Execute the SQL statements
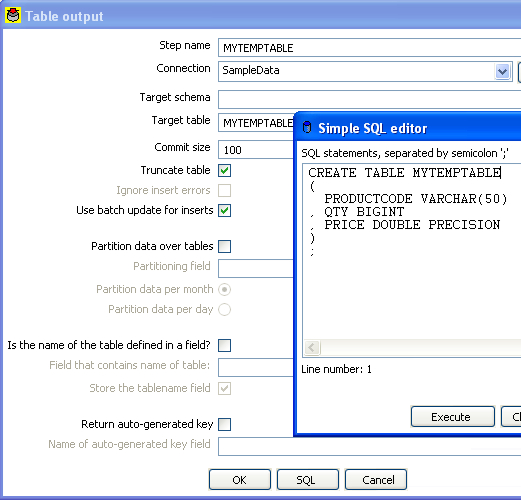The height and width of the screenshot is (500, 521). [x=453, y=417]
